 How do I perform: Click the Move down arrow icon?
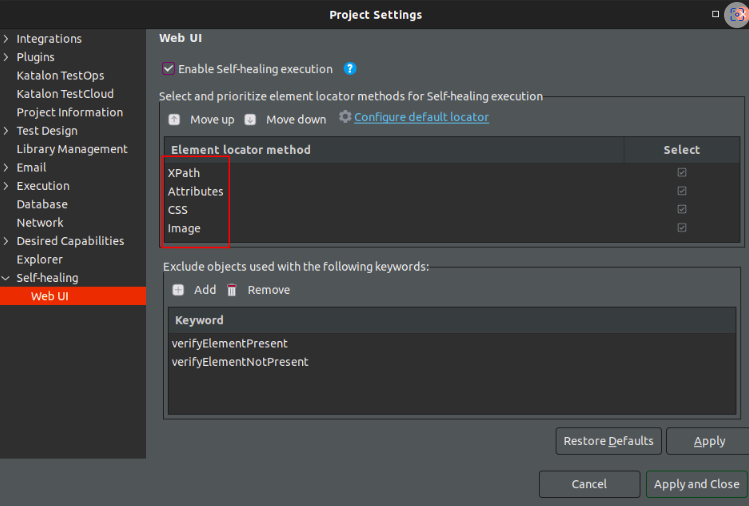point(250,119)
